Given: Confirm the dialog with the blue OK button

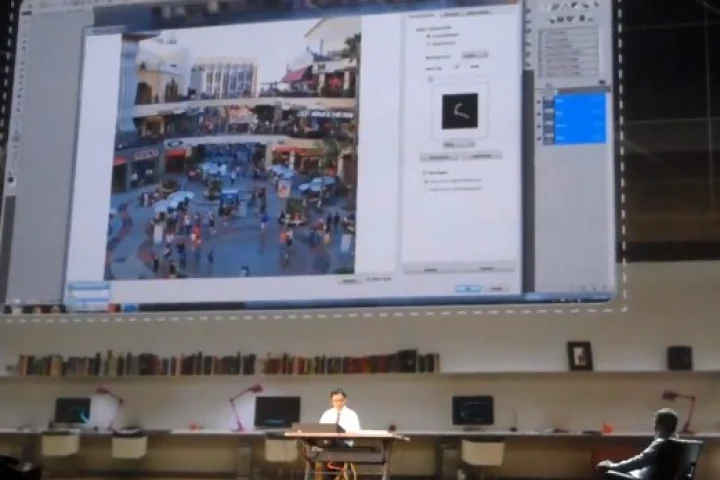Looking at the screenshot, I should coord(468,288).
